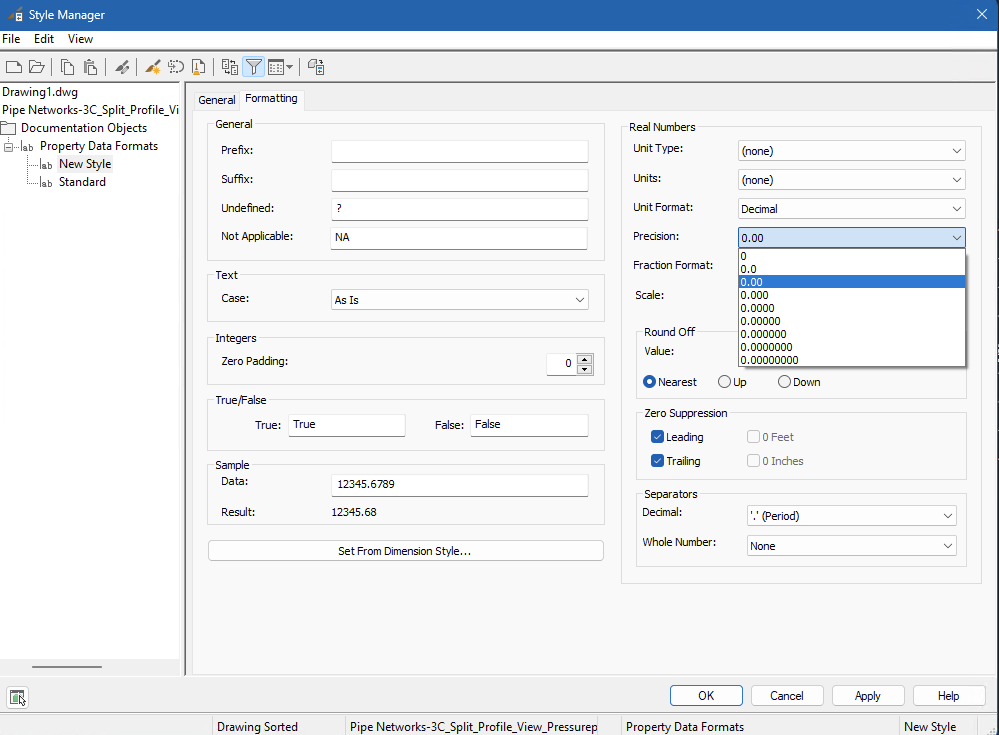Toggle the Filter Style Type funnel icon

click(254, 67)
